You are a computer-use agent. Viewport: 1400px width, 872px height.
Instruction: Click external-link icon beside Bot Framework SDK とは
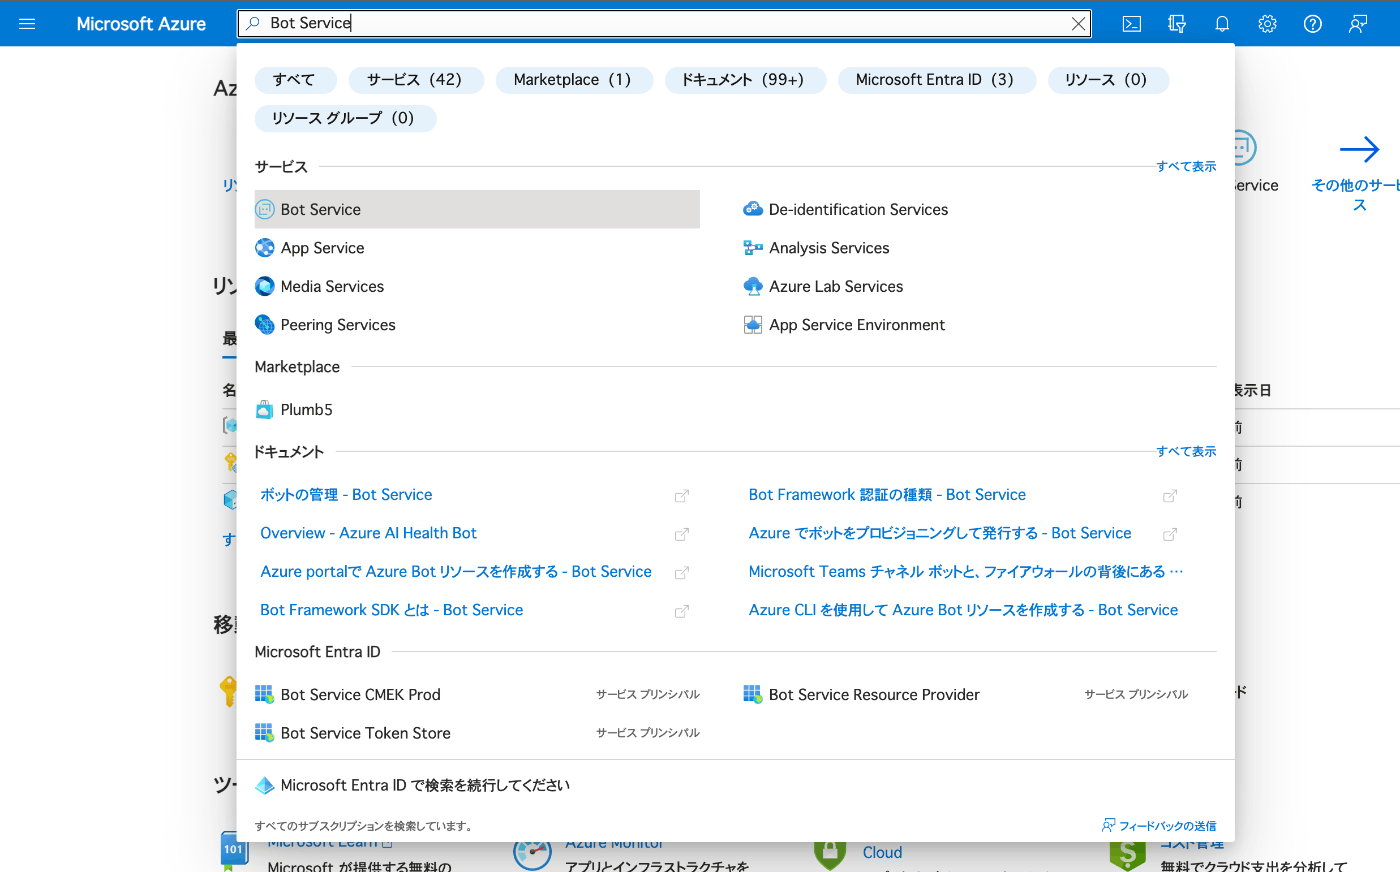click(682, 611)
